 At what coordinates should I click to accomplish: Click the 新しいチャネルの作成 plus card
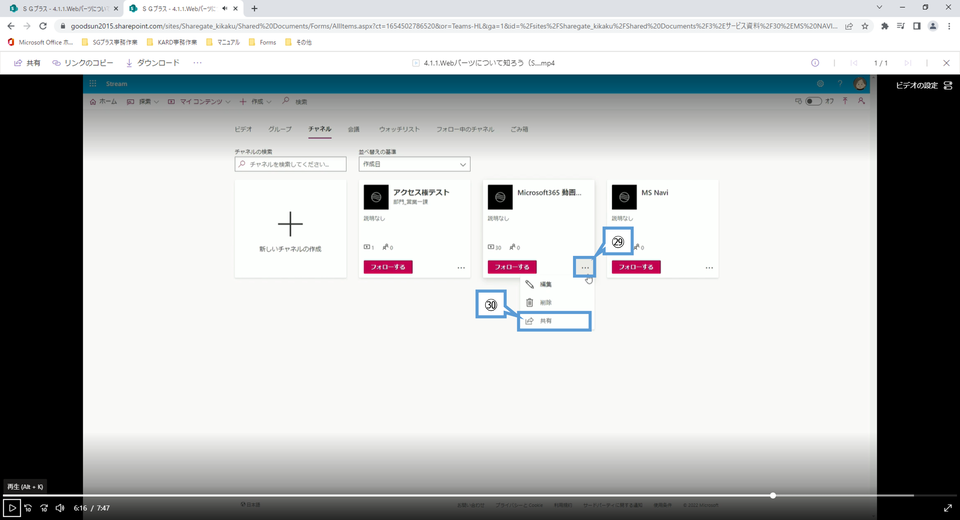290,229
